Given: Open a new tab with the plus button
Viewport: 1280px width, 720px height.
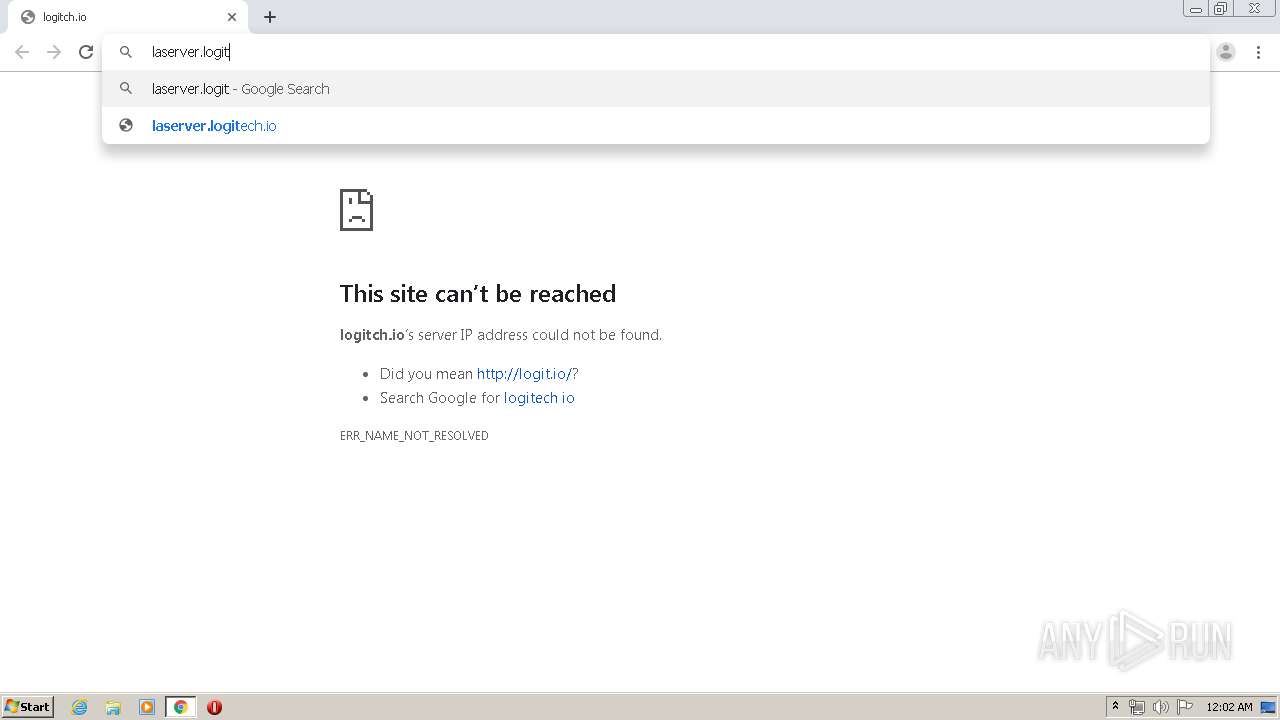Looking at the screenshot, I should 270,17.
